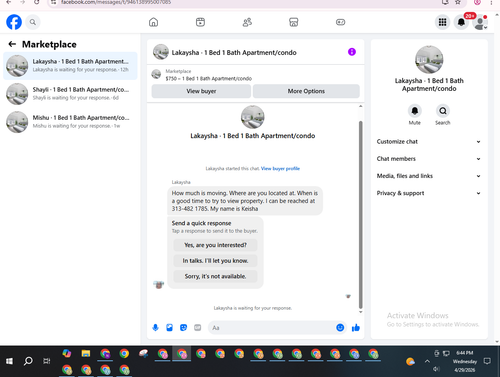Viewport: 500px width, 377px height.
Task: Open the Shayli conversation in list
Action: coord(70,94)
